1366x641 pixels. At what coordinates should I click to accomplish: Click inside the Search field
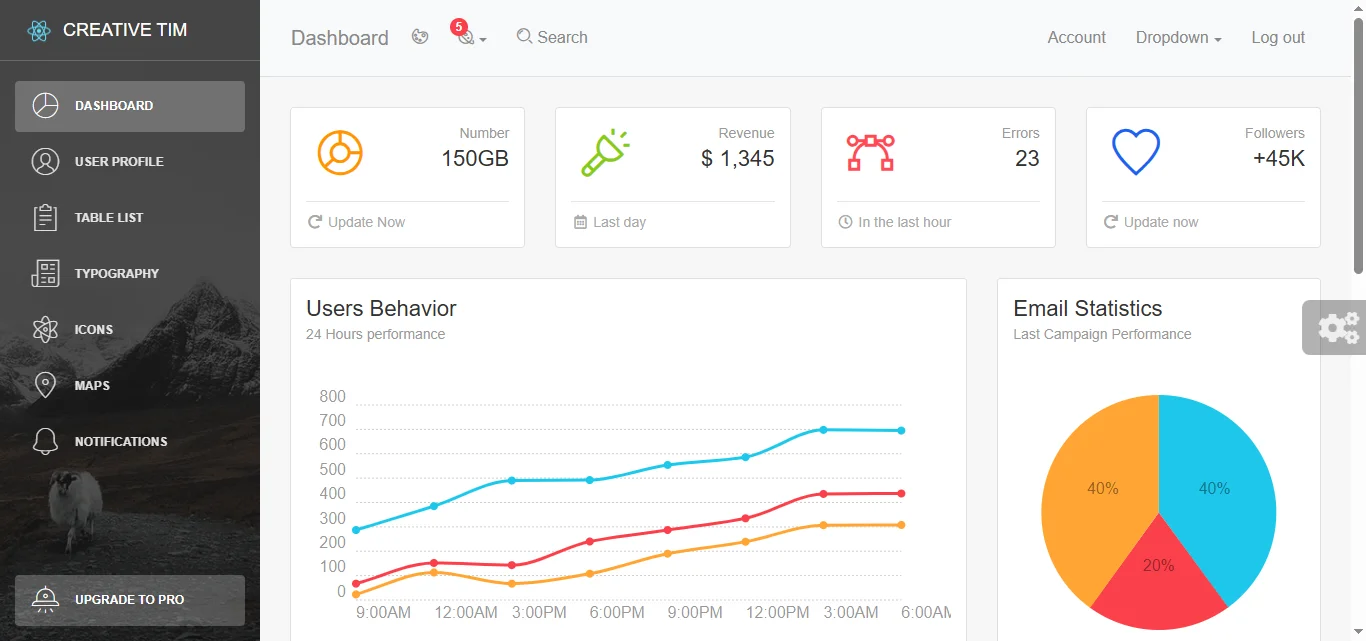pyautogui.click(x=560, y=36)
